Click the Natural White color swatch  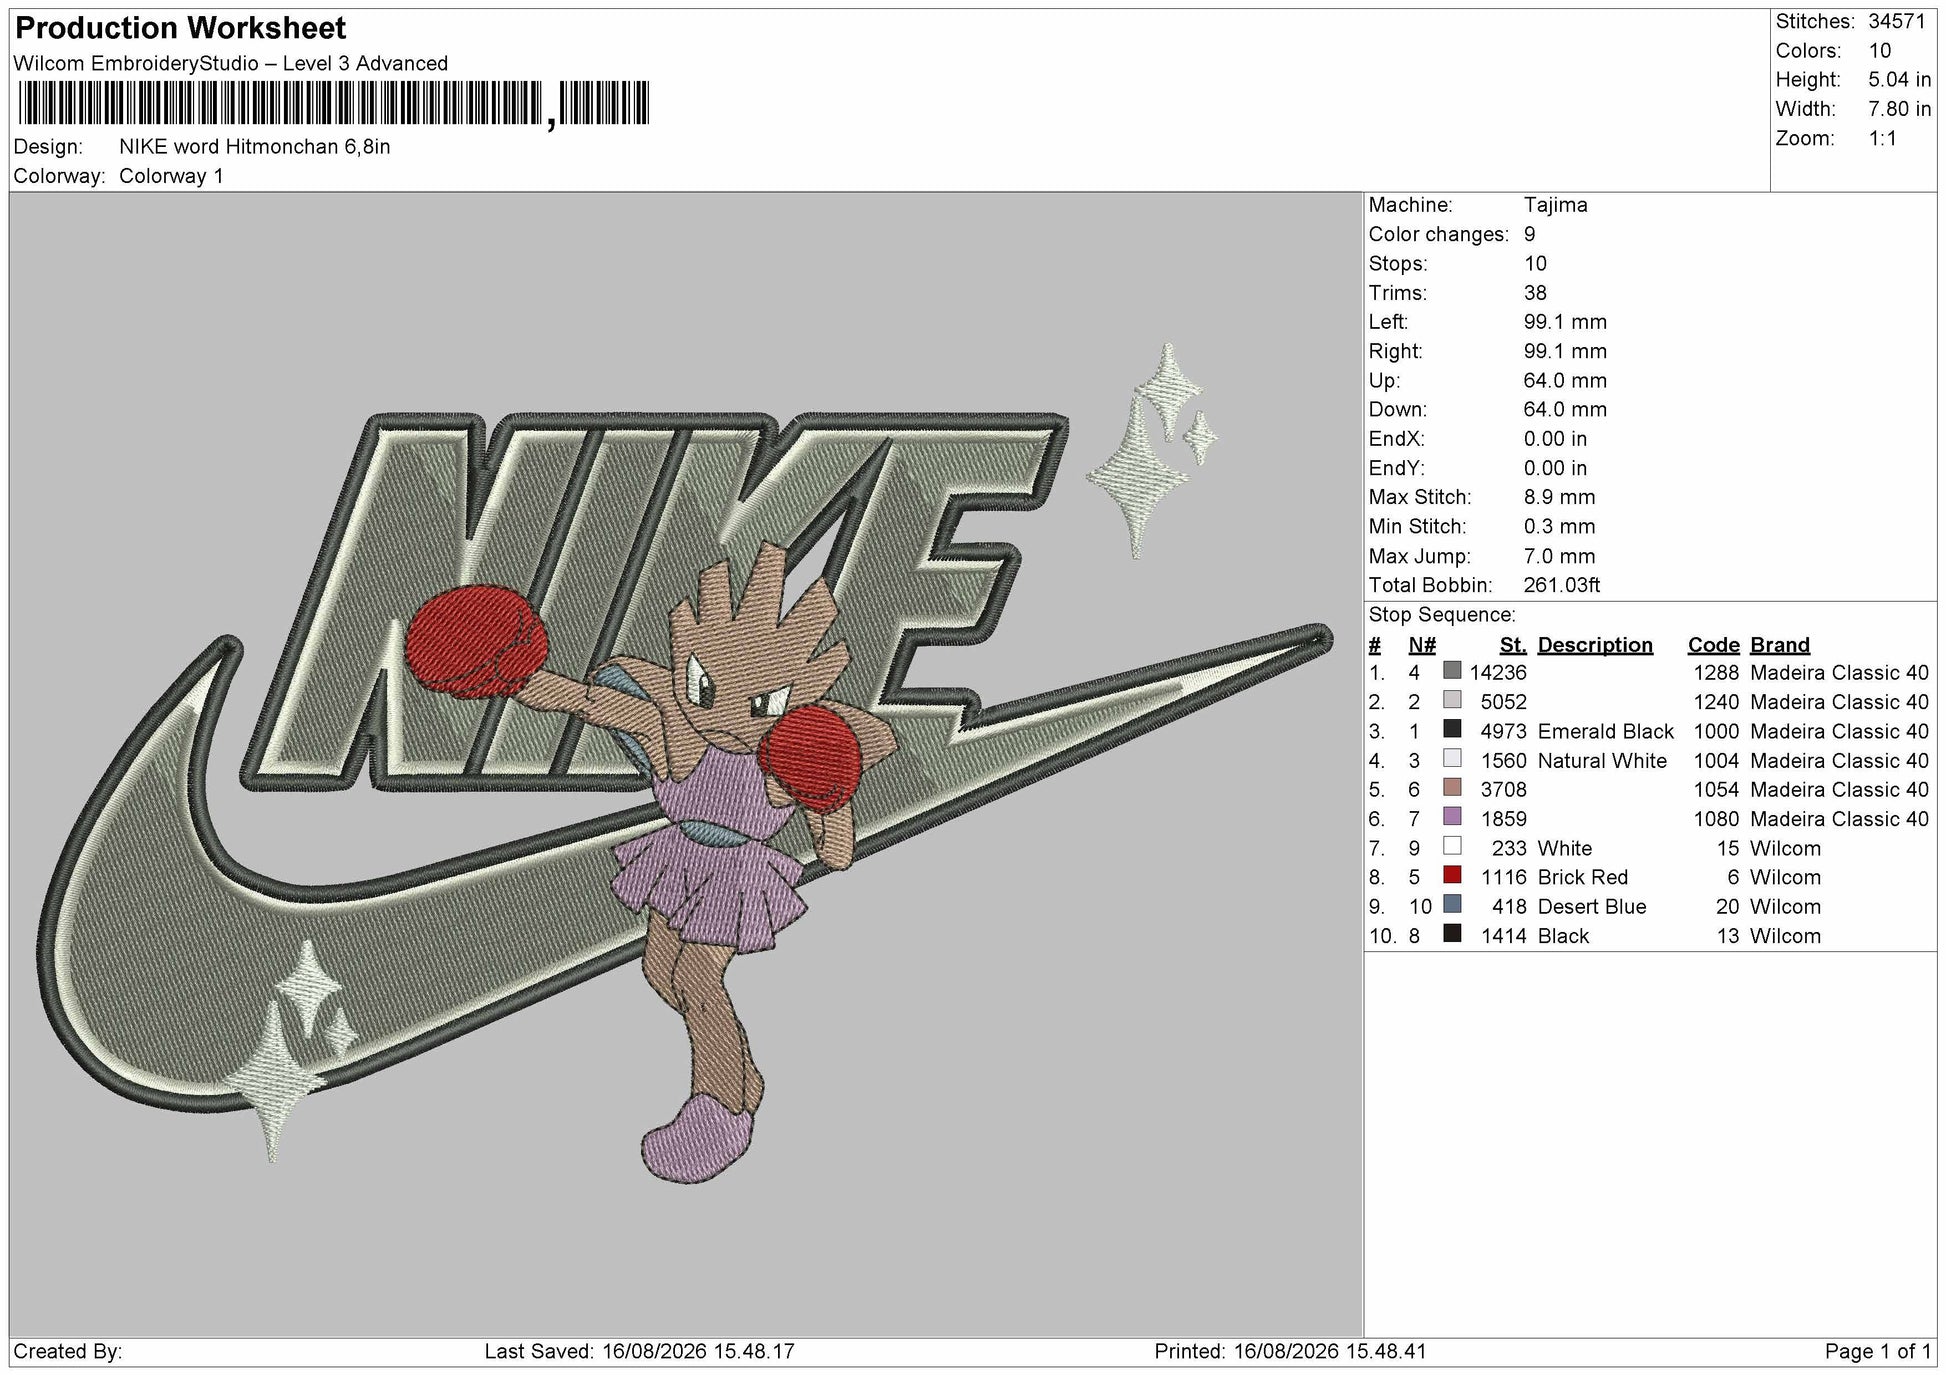coord(1452,759)
